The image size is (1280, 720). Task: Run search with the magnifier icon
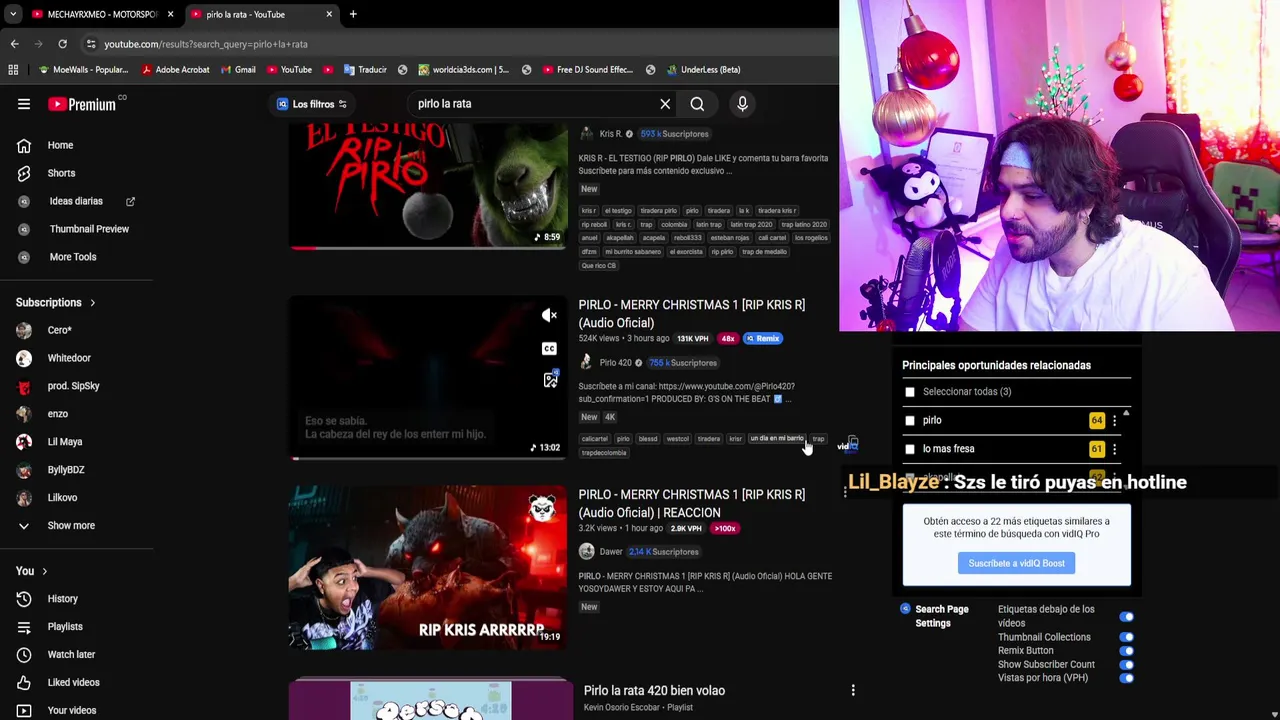pyautogui.click(x=697, y=104)
